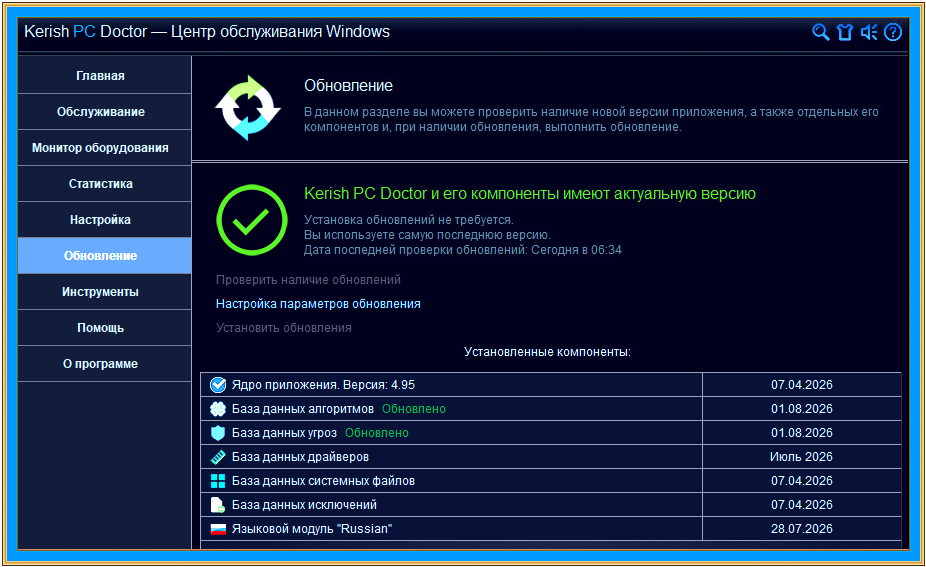The width and height of the screenshot is (926, 567).
Task: Open the skin shirt icon
Action: (x=845, y=32)
